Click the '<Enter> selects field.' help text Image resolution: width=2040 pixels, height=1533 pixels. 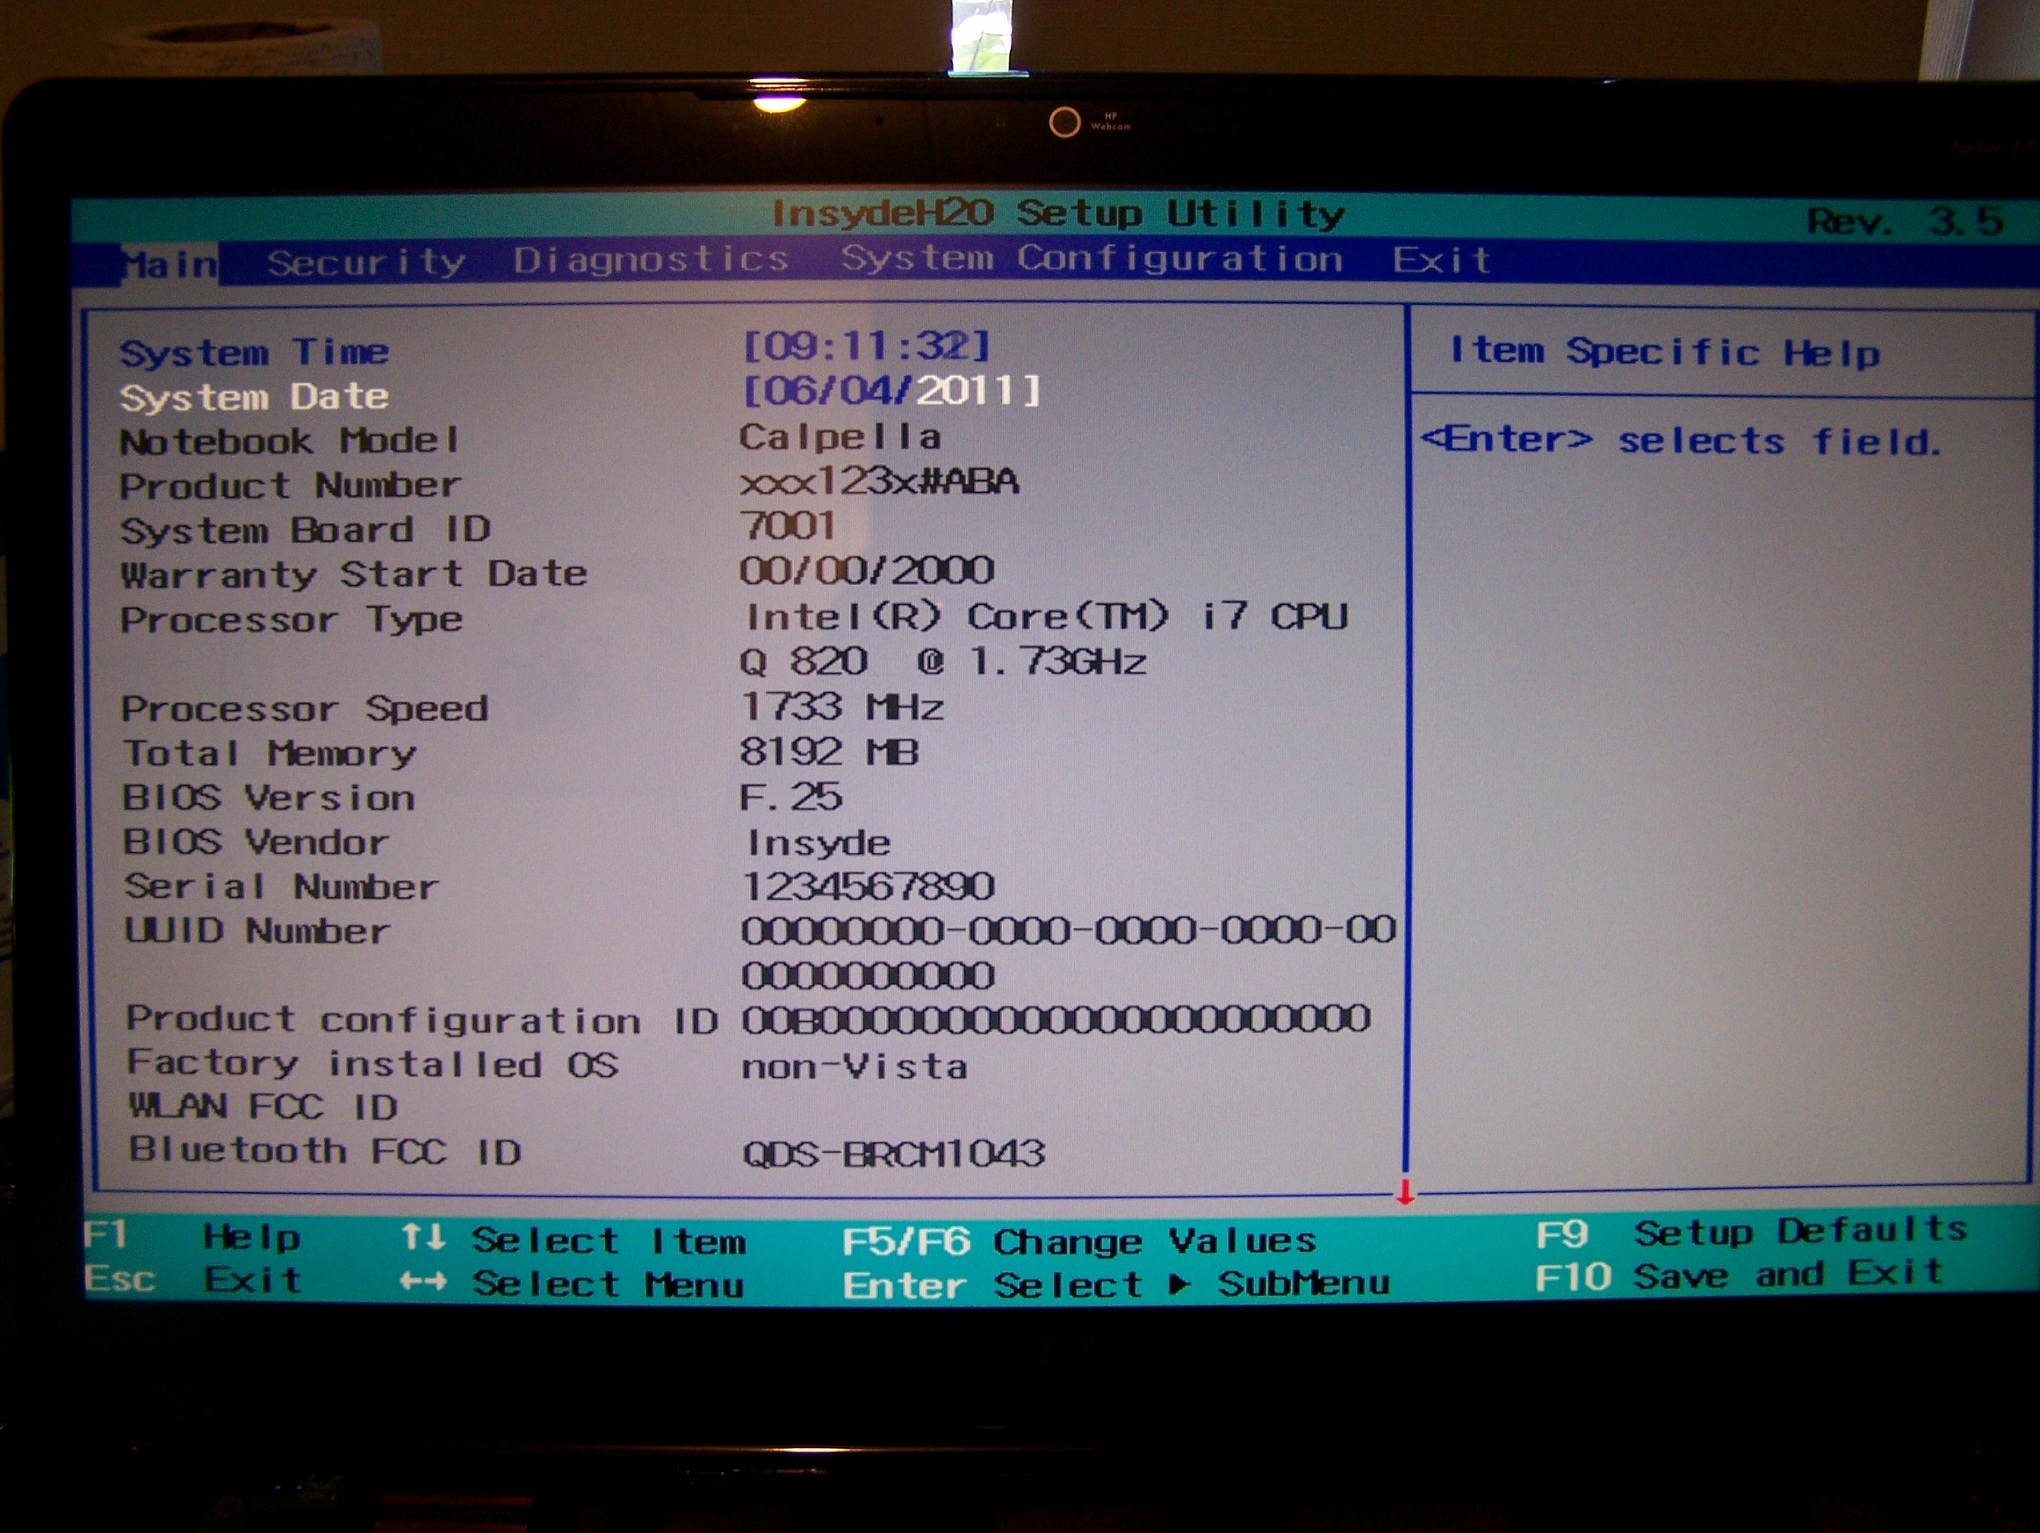[x=1682, y=440]
